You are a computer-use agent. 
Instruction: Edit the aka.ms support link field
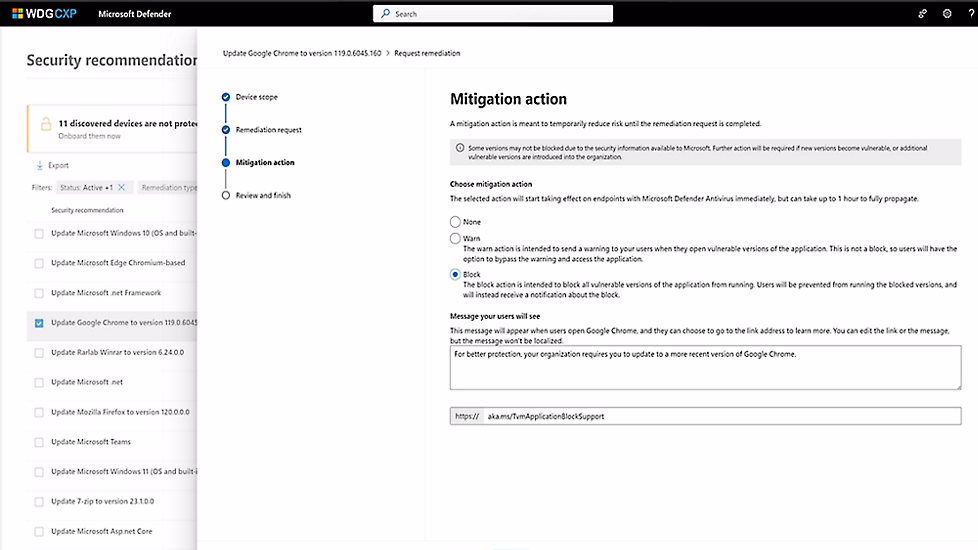(722, 416)
